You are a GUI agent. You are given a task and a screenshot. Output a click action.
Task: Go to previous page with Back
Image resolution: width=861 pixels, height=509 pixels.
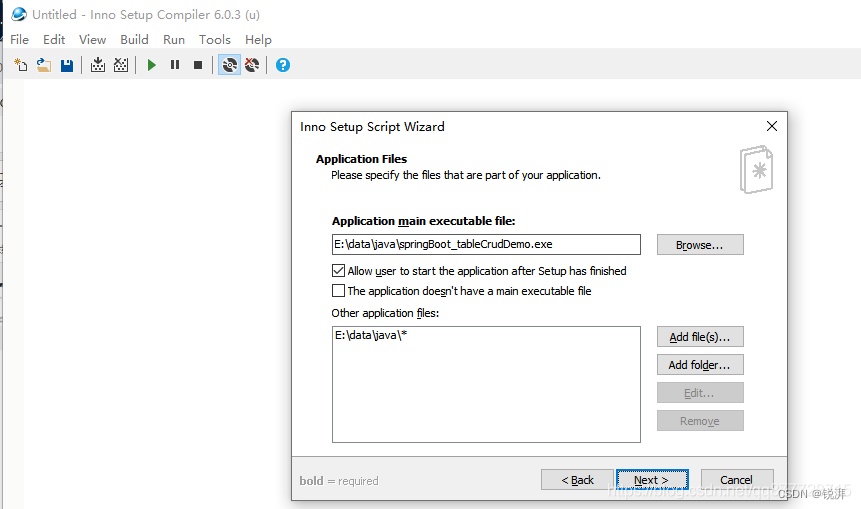coord(577,480)
